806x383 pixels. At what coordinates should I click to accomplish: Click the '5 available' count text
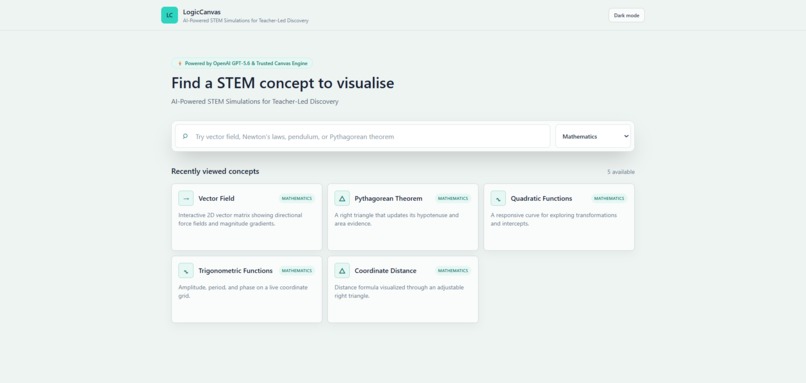tap(620, 172)
